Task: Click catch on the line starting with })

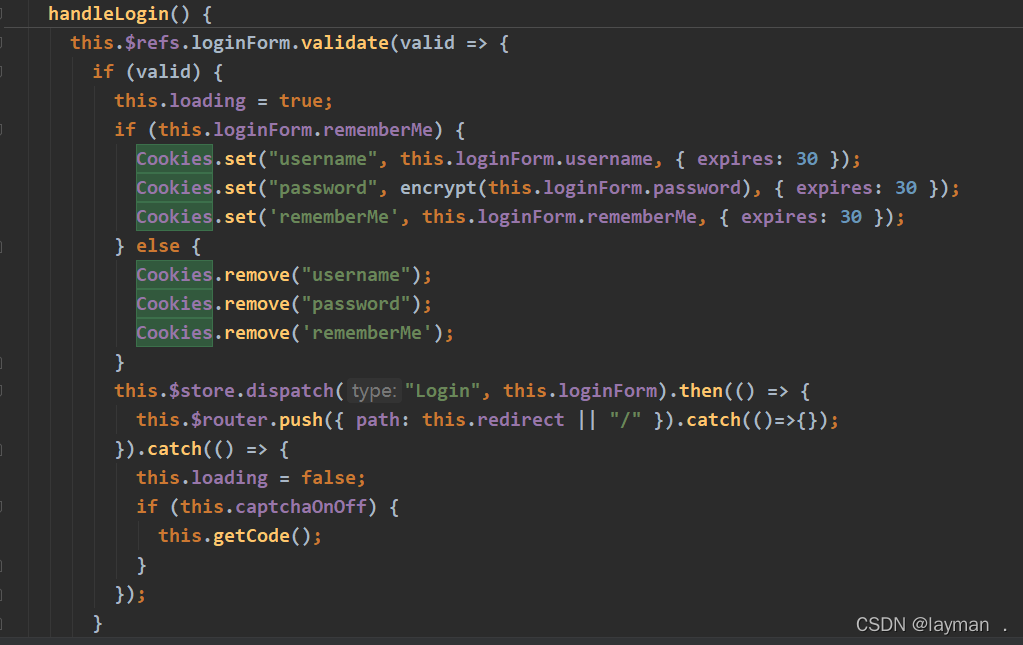Action: pyautogui.click(x=174, y=449)
